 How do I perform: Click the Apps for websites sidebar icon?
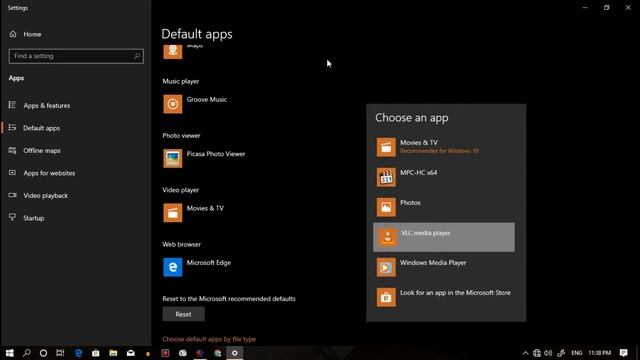coord(12,173)
